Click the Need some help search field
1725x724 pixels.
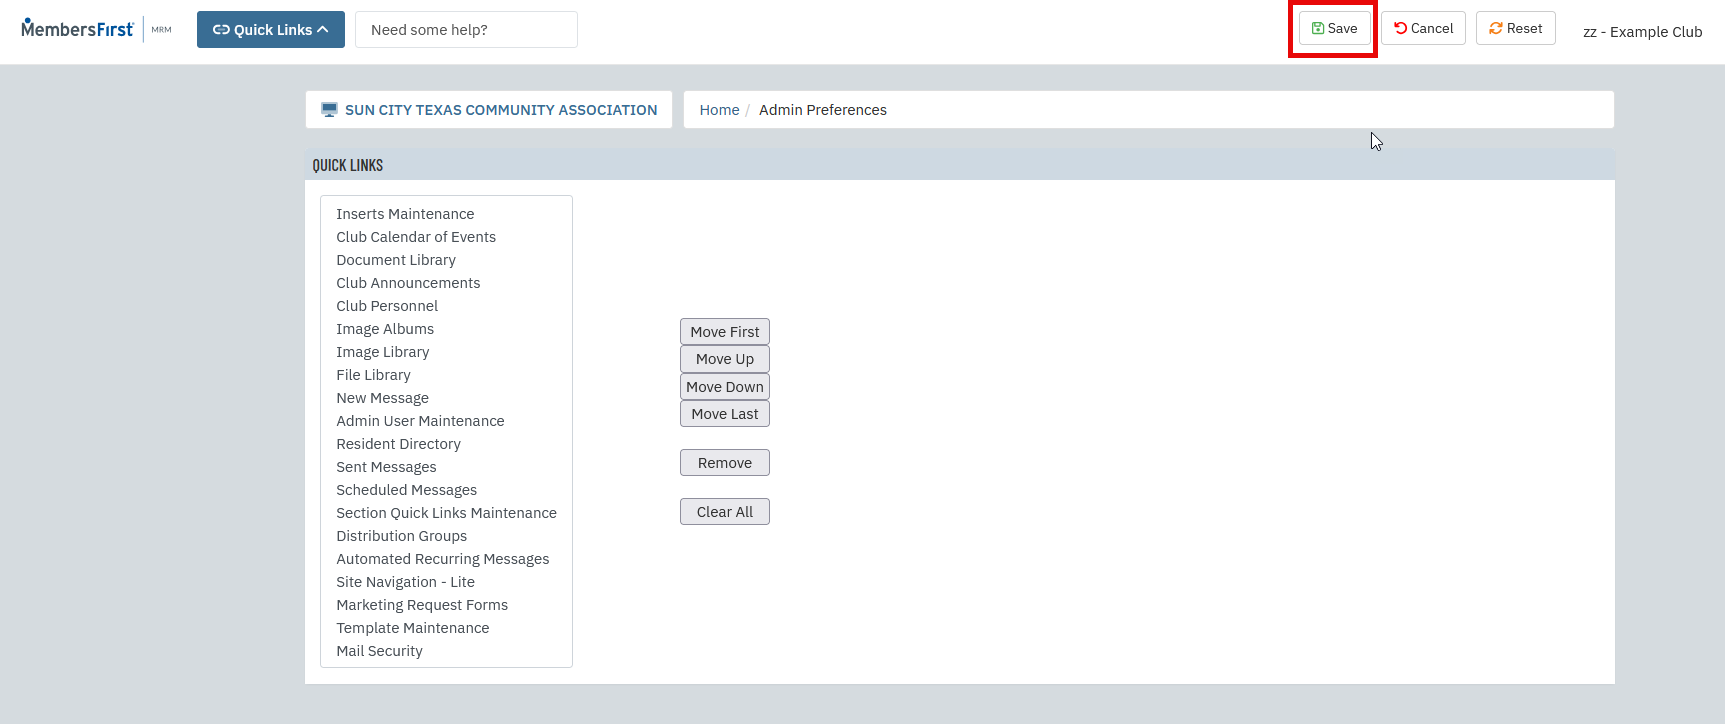(466, 30)
